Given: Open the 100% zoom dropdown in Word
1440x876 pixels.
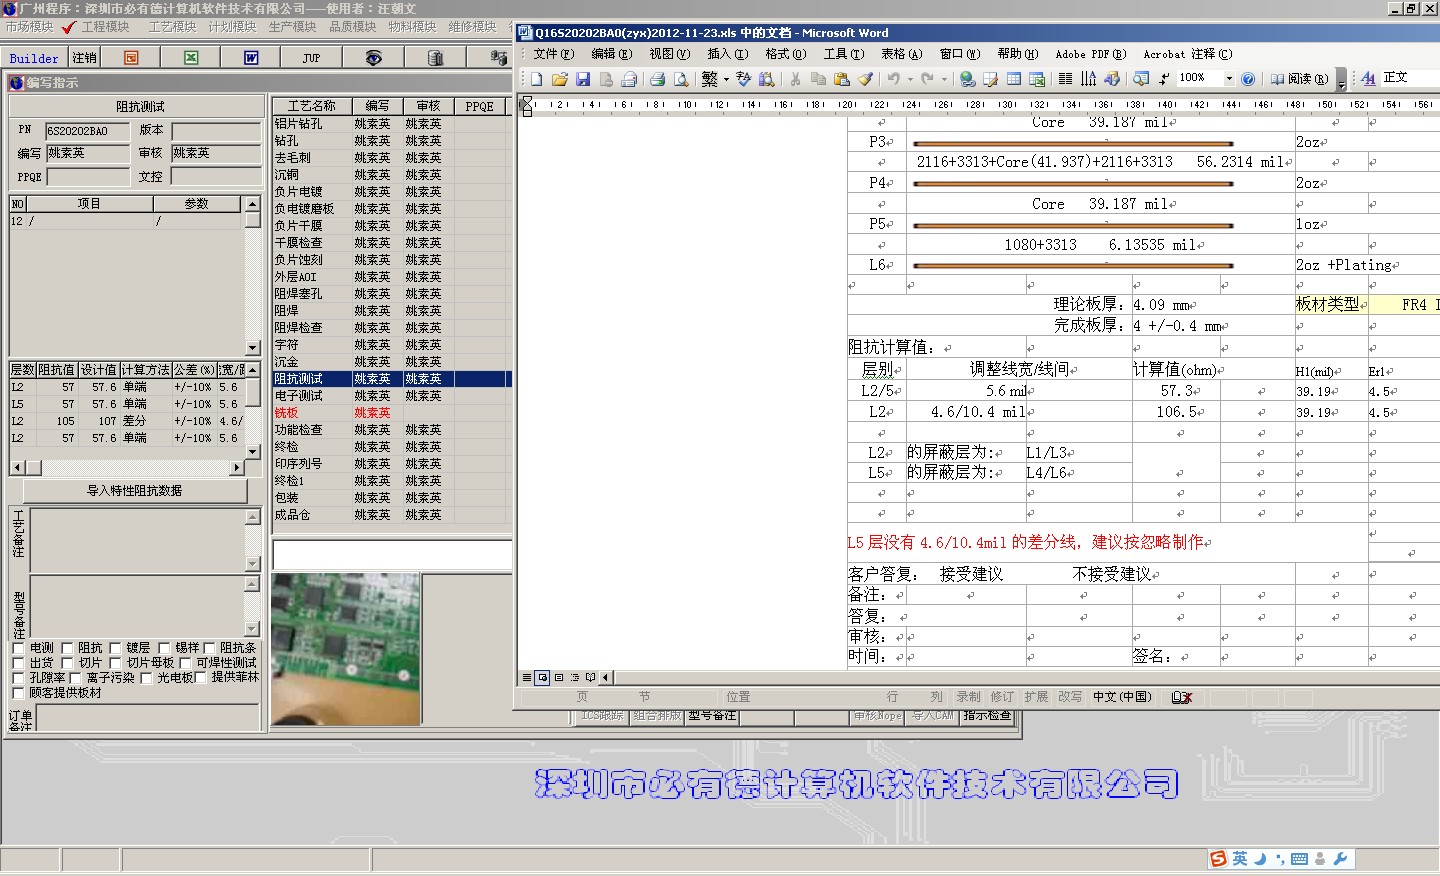Looking at the screenshot, I should coord(1229,78).
